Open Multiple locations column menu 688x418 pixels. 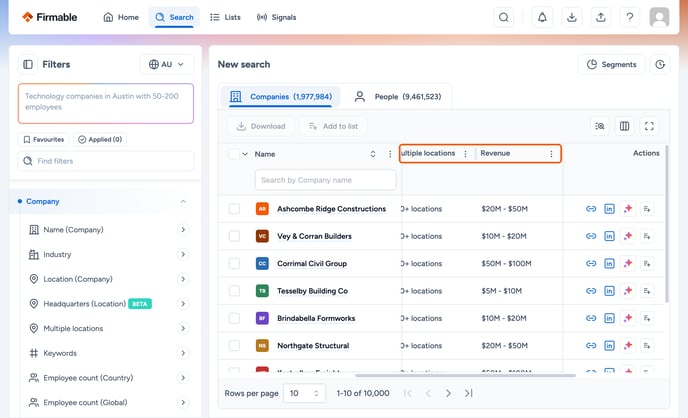tap(466, 154)
